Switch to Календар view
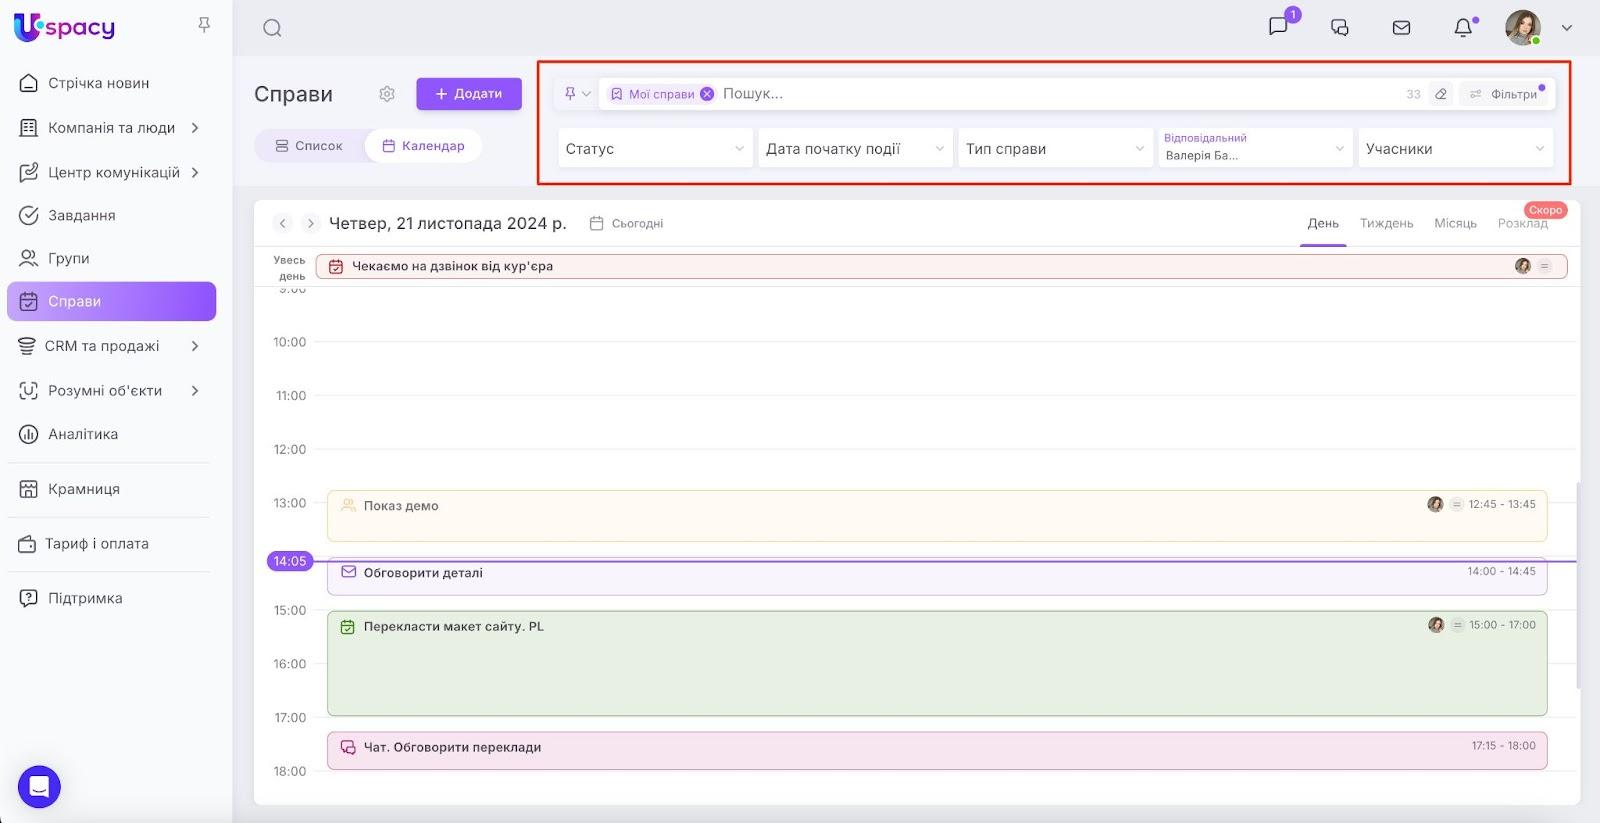This screenshot has height=823, width=1600. pyautogui.click(x=423, y=146)
